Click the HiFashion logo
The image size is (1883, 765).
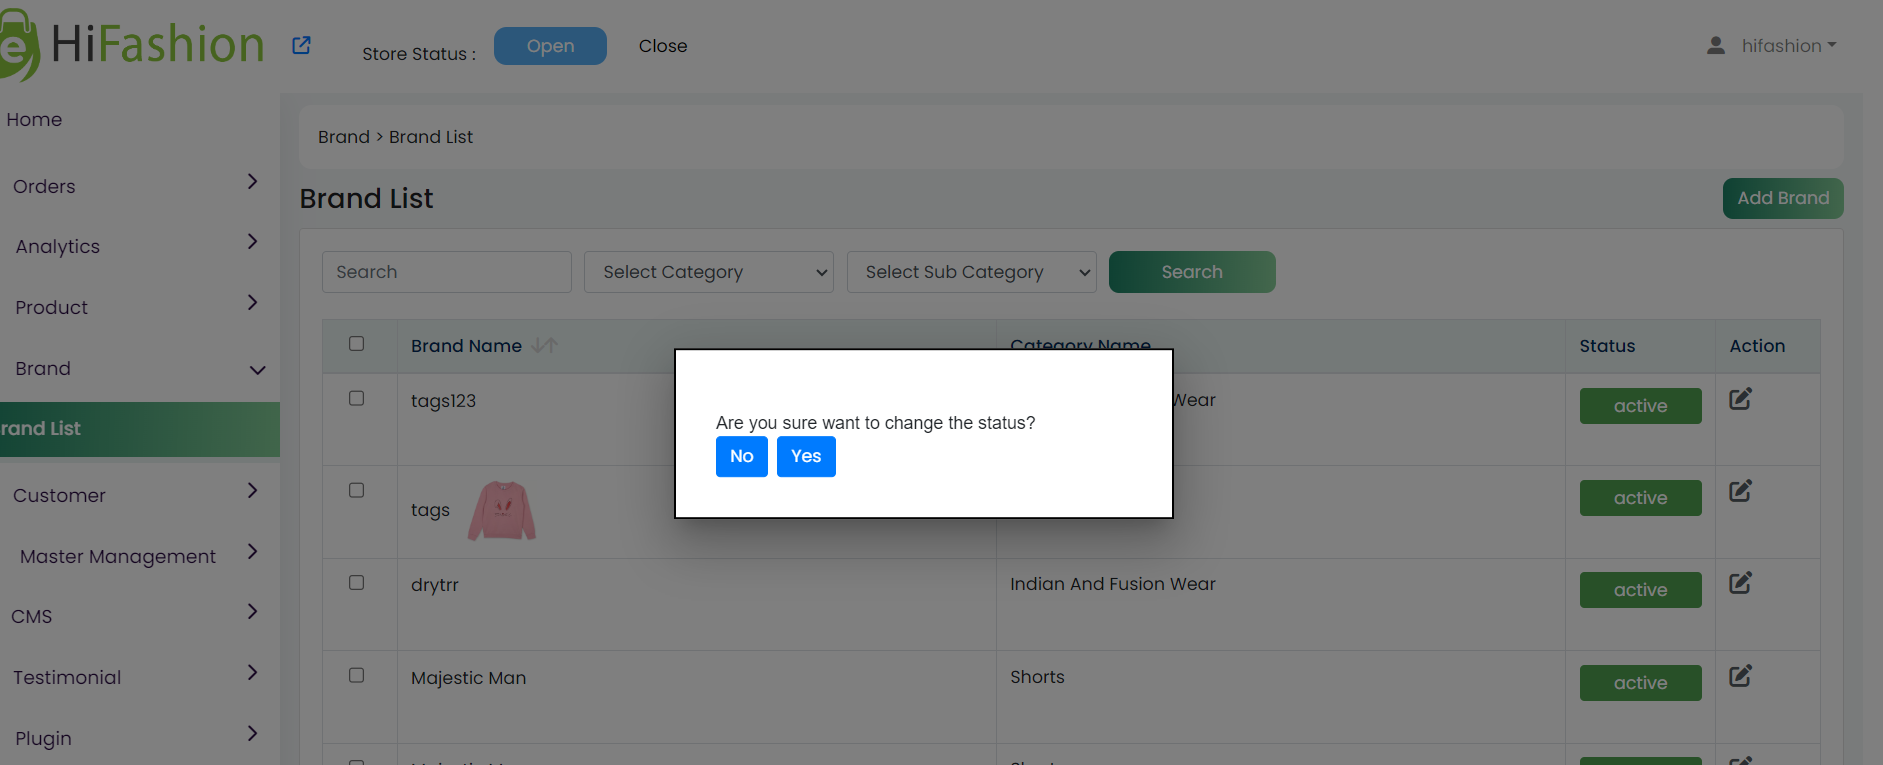(132, 45)
